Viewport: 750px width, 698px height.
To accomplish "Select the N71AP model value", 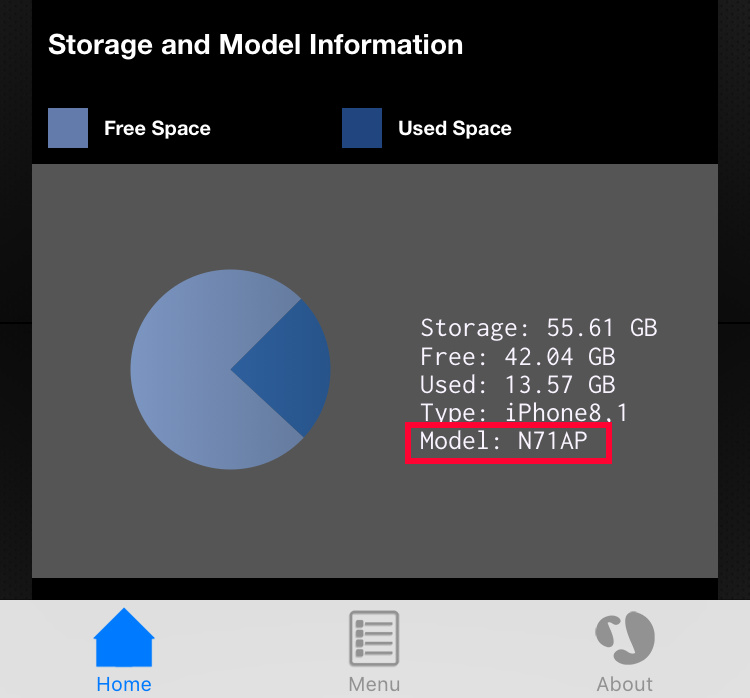I will point(552,441).
